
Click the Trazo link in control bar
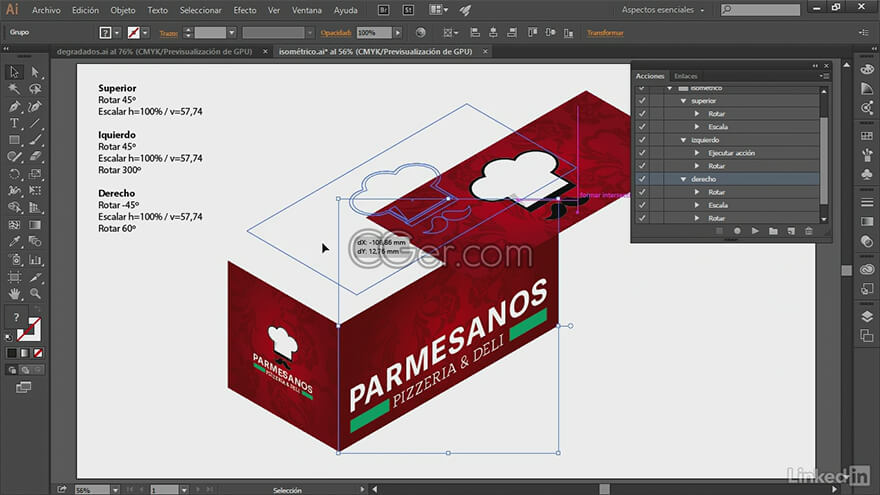point(168,33)
